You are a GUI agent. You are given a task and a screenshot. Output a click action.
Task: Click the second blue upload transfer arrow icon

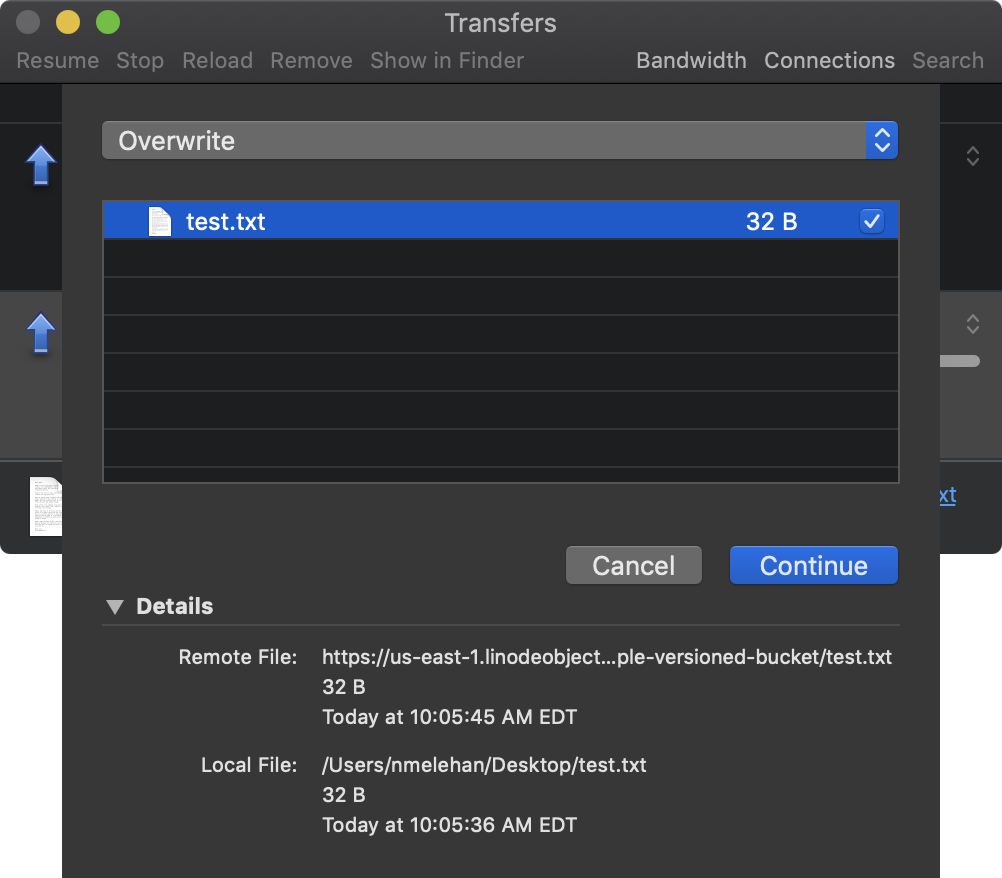coord(41,333)
